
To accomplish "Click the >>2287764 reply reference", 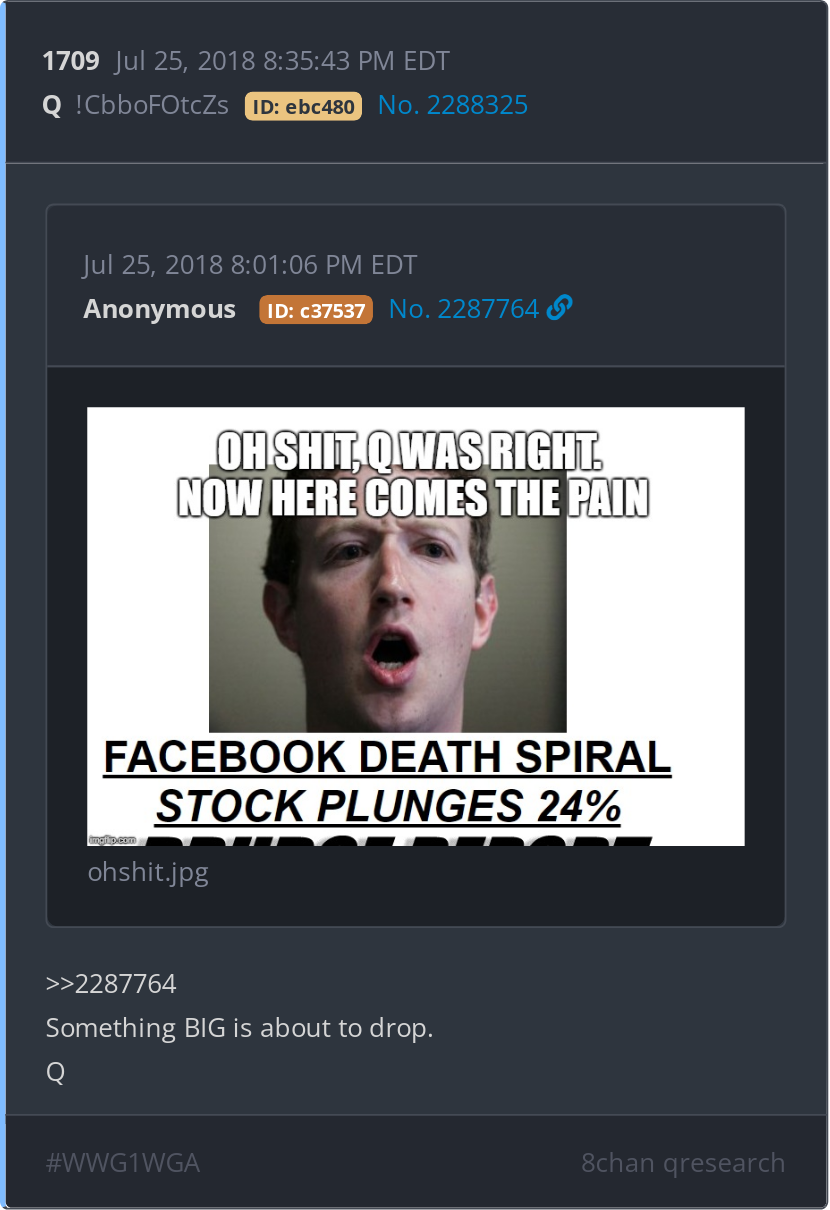I will click(111, 984).
